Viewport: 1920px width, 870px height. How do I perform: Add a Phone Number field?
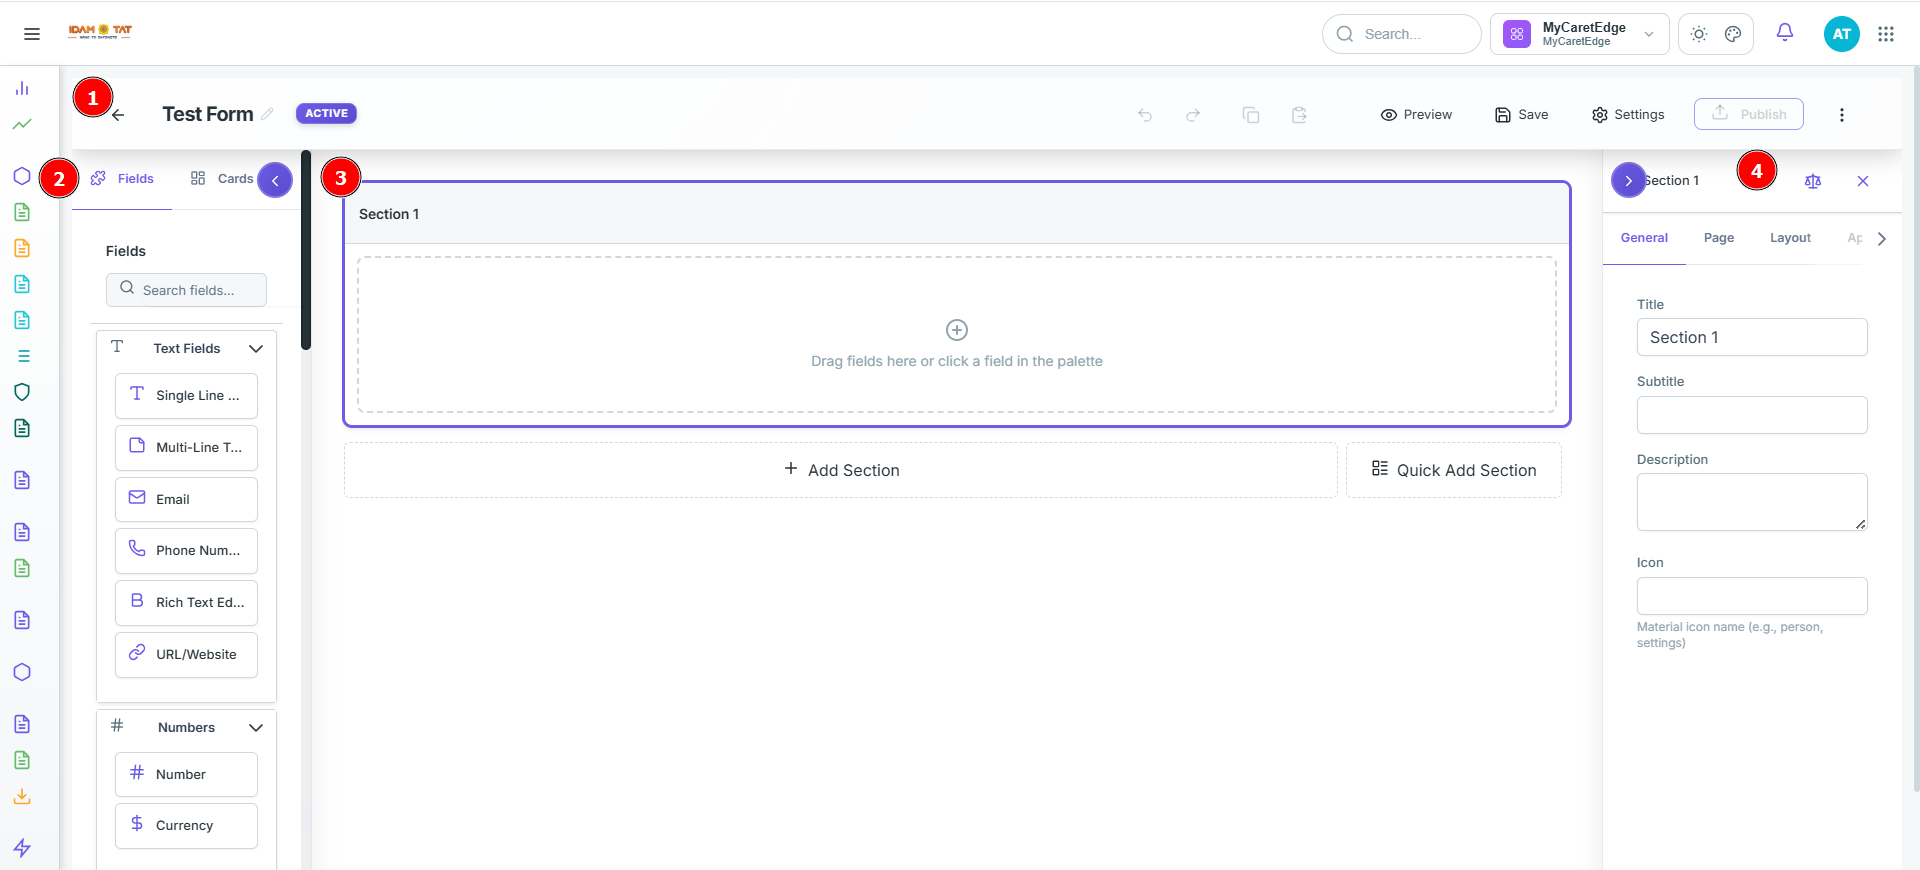click(186, 551)
